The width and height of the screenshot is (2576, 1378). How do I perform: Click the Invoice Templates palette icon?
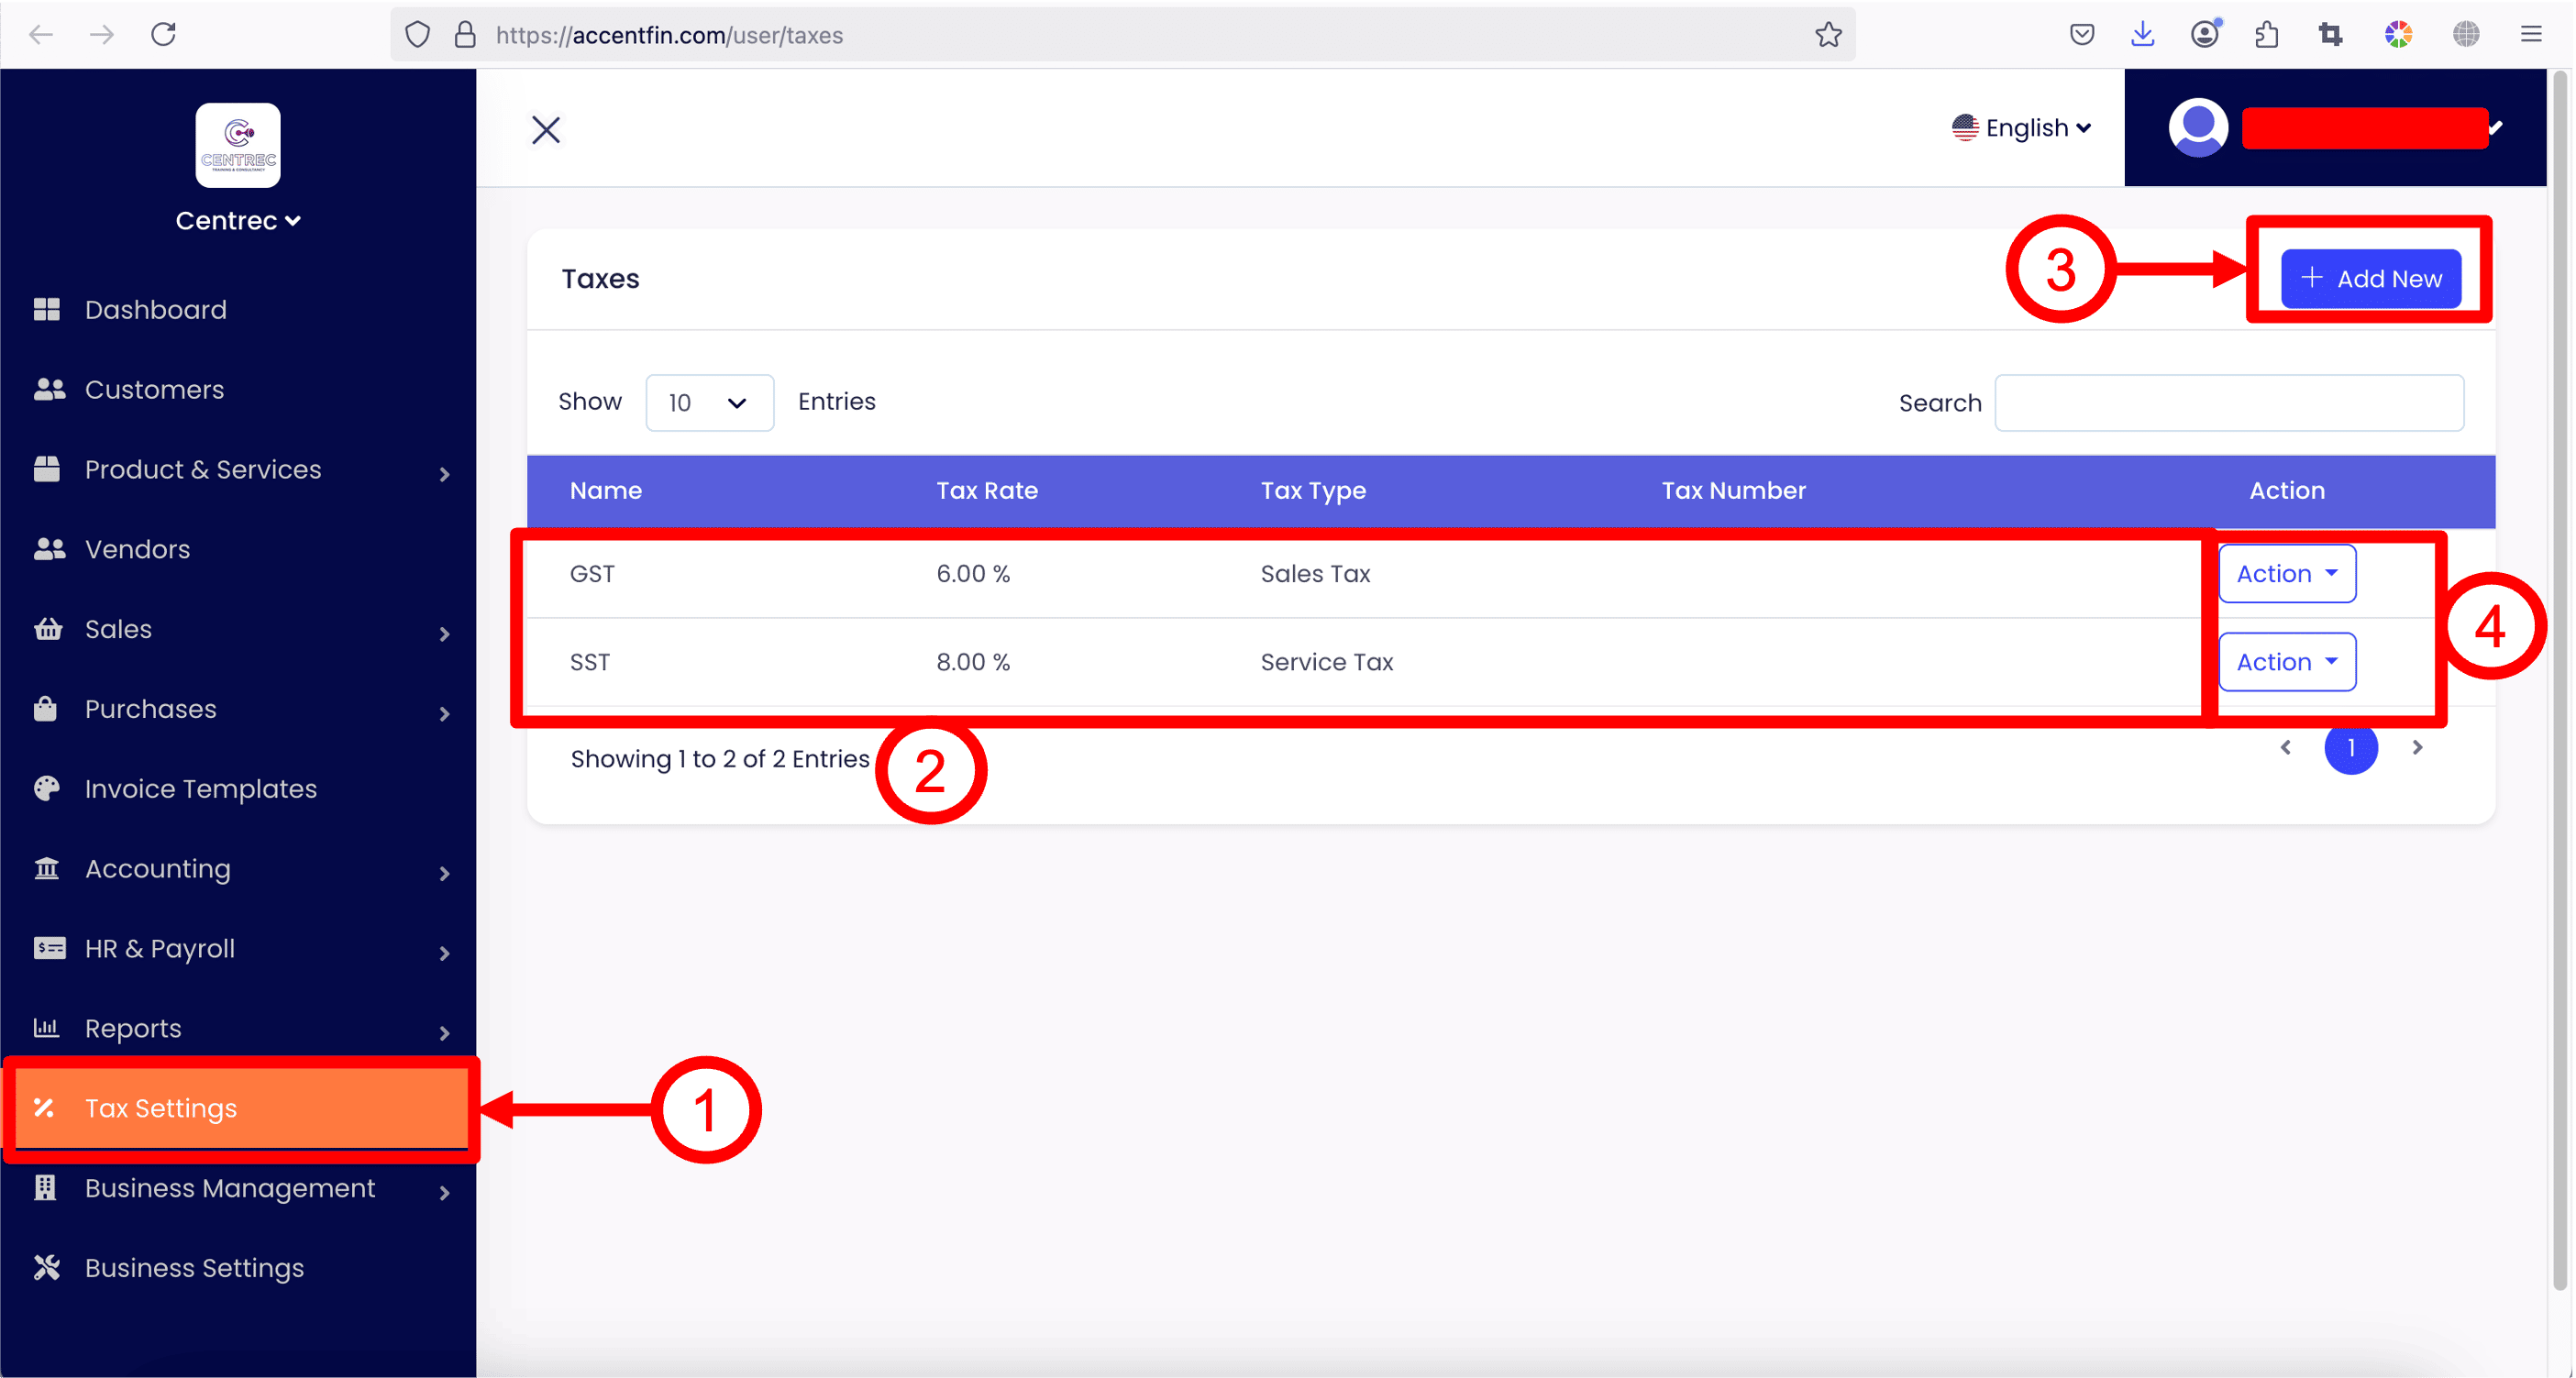click(47, 789)
